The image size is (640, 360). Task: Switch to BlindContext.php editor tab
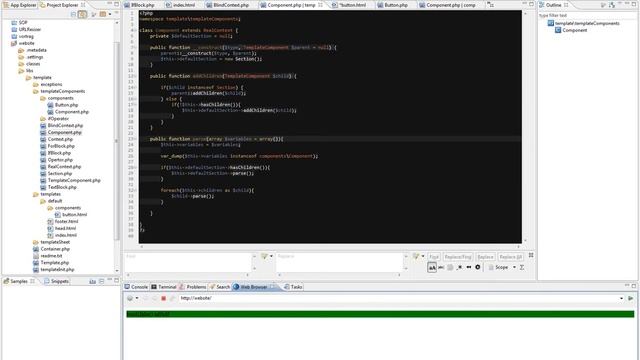(227, 5)
